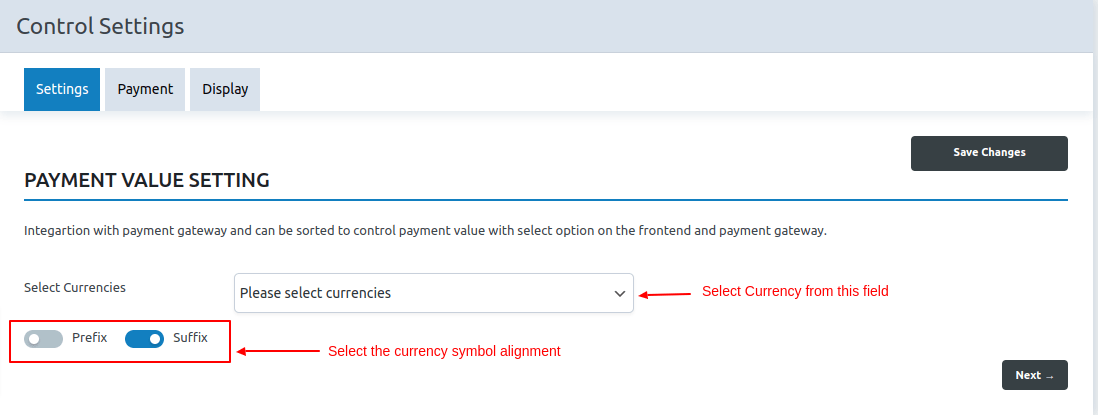Screen dimensions: 1098x415
Task: Click the Suffix label text
Action: pyautogui.click(x=190, y=338)
